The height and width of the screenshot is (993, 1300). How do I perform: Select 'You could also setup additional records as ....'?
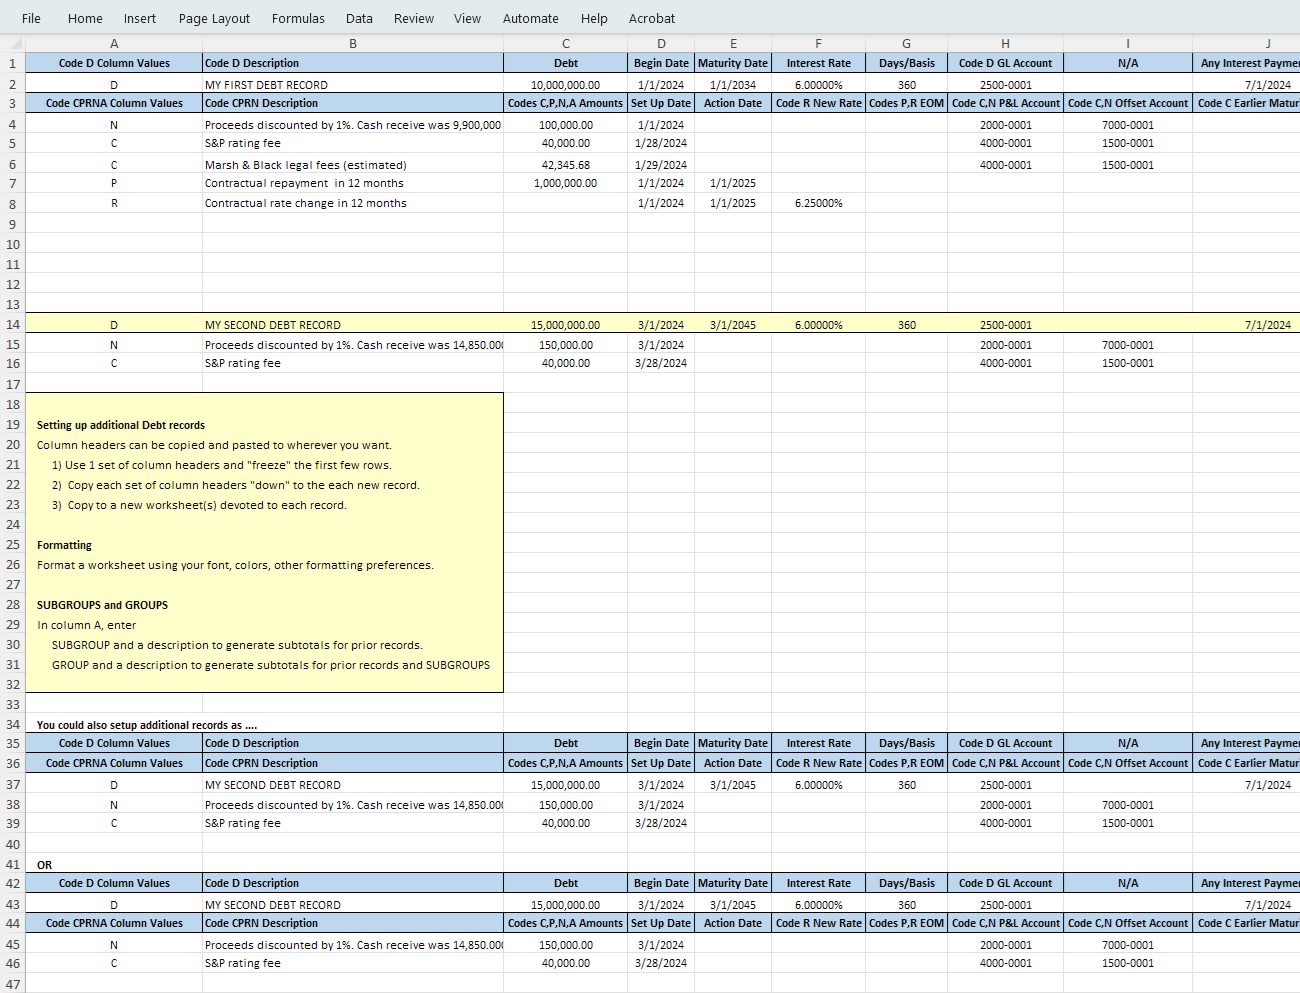[147, 725]
